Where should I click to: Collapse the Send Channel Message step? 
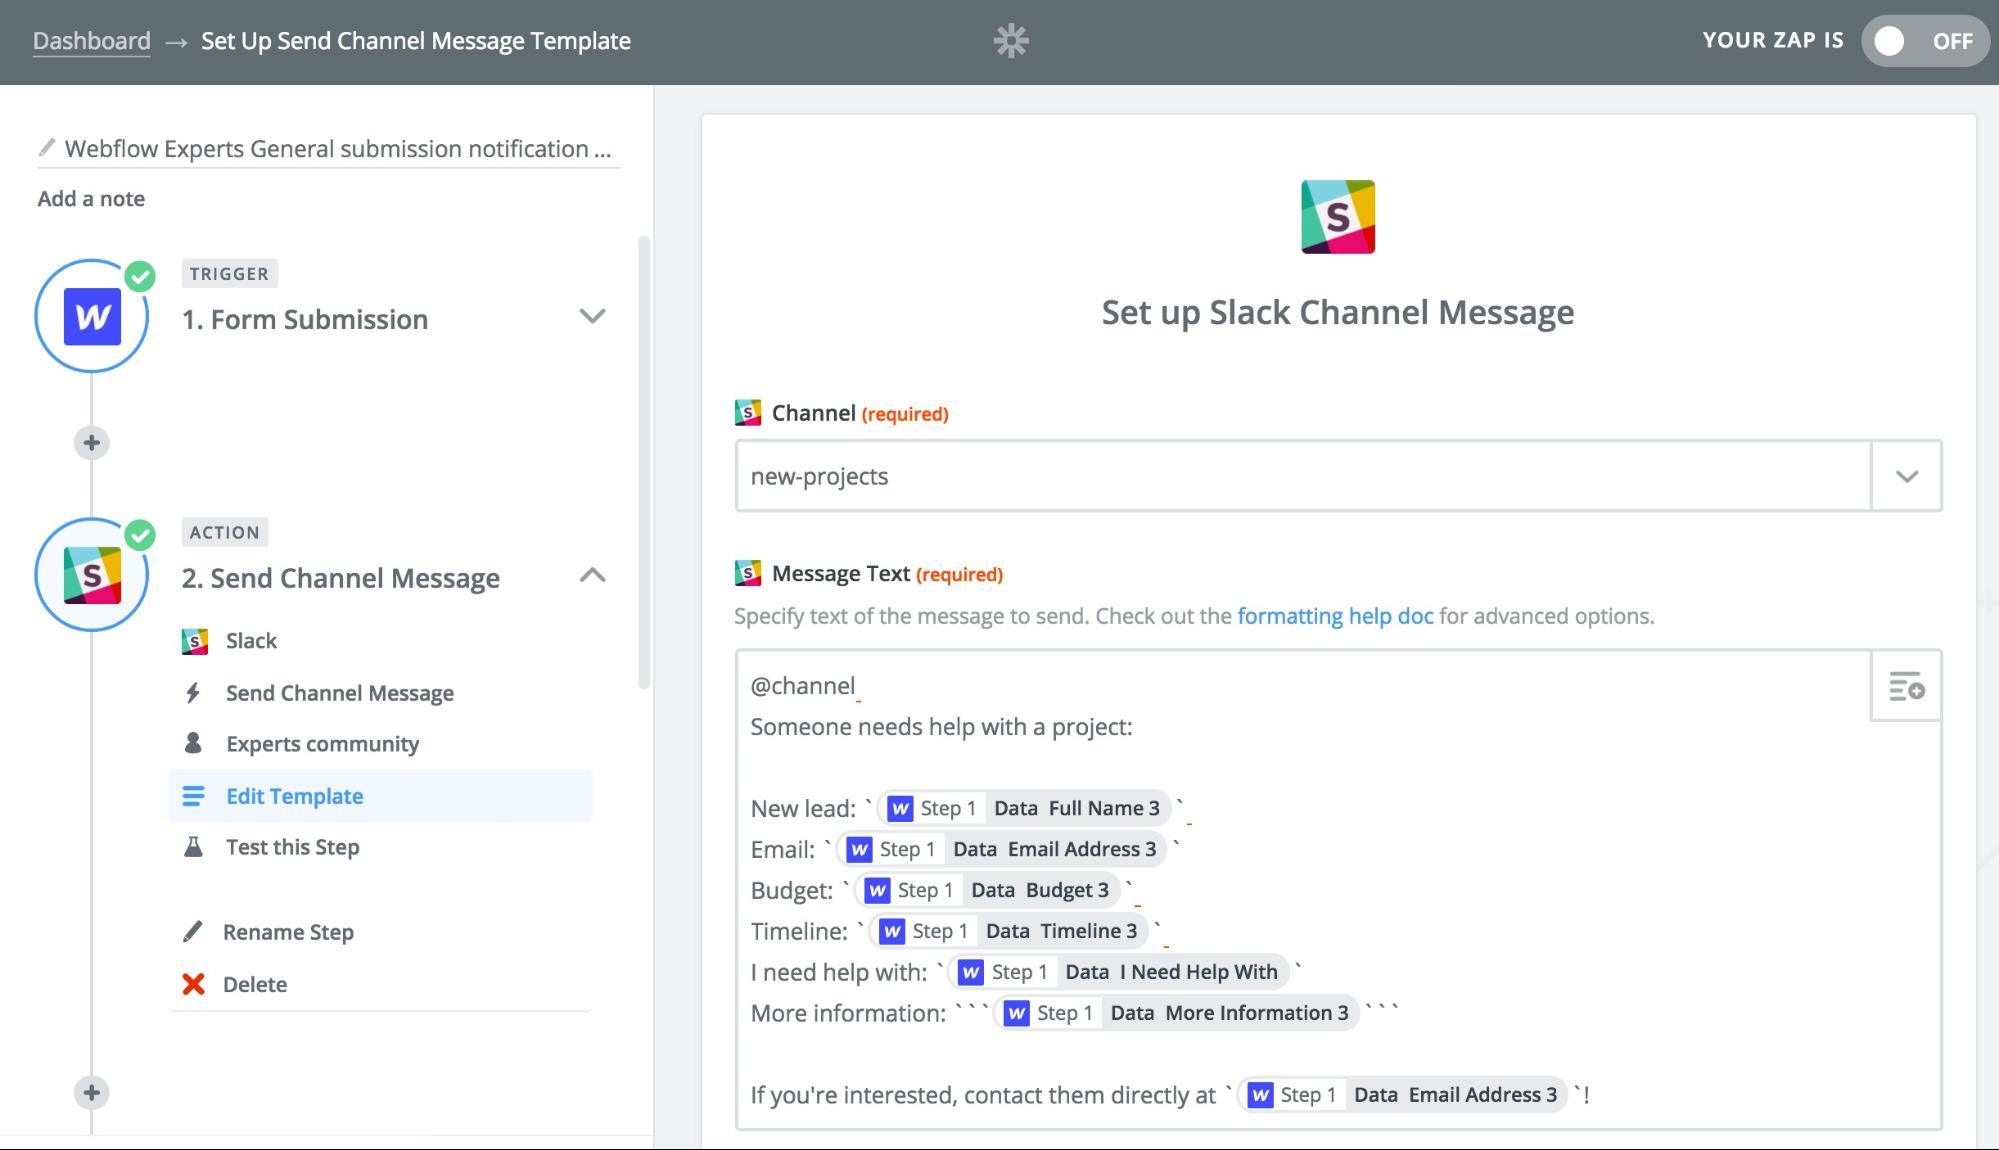pos(593,575)
